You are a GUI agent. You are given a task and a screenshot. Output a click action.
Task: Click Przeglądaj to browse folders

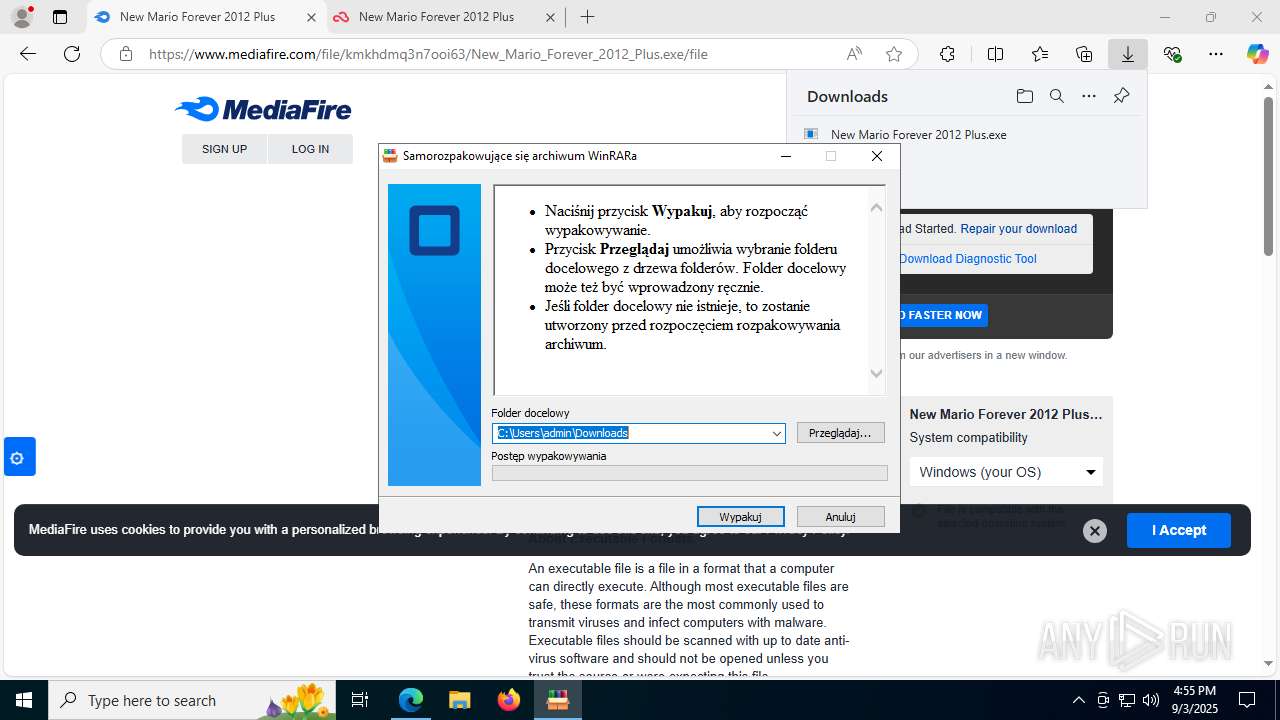pos(840,433)
